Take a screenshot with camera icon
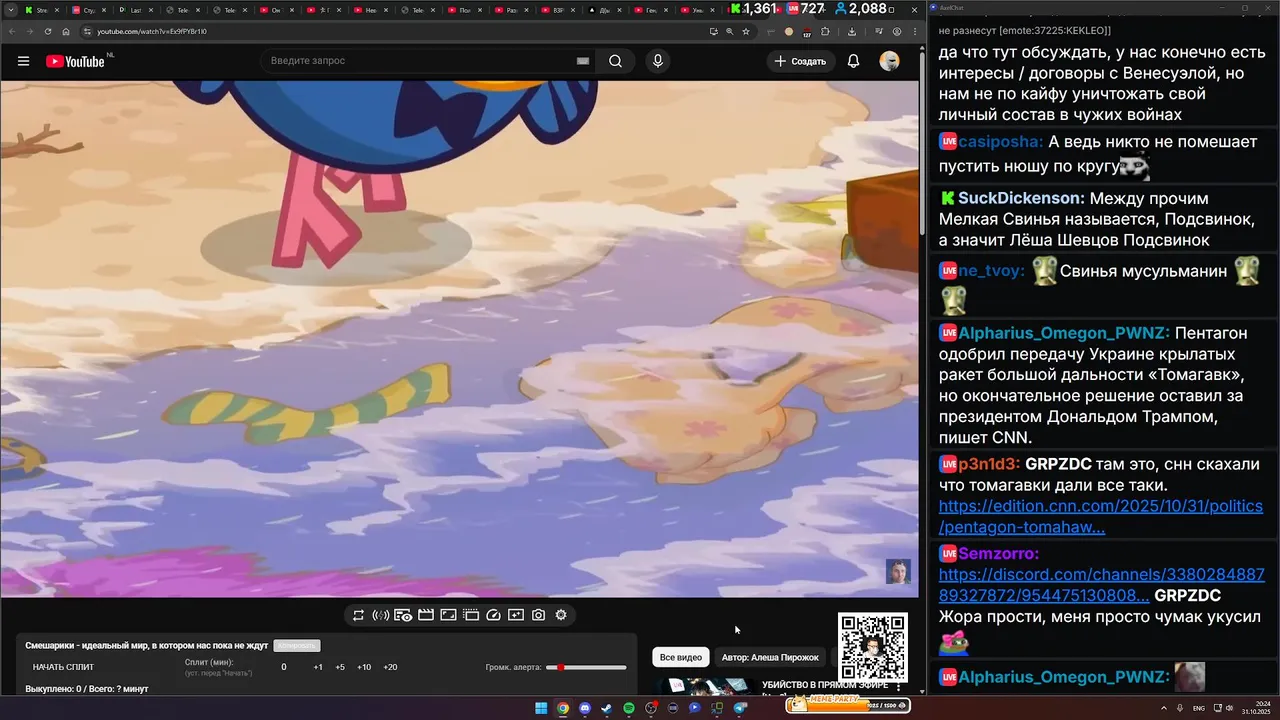This screenshot has width=1280, height=720. [539, 615]
